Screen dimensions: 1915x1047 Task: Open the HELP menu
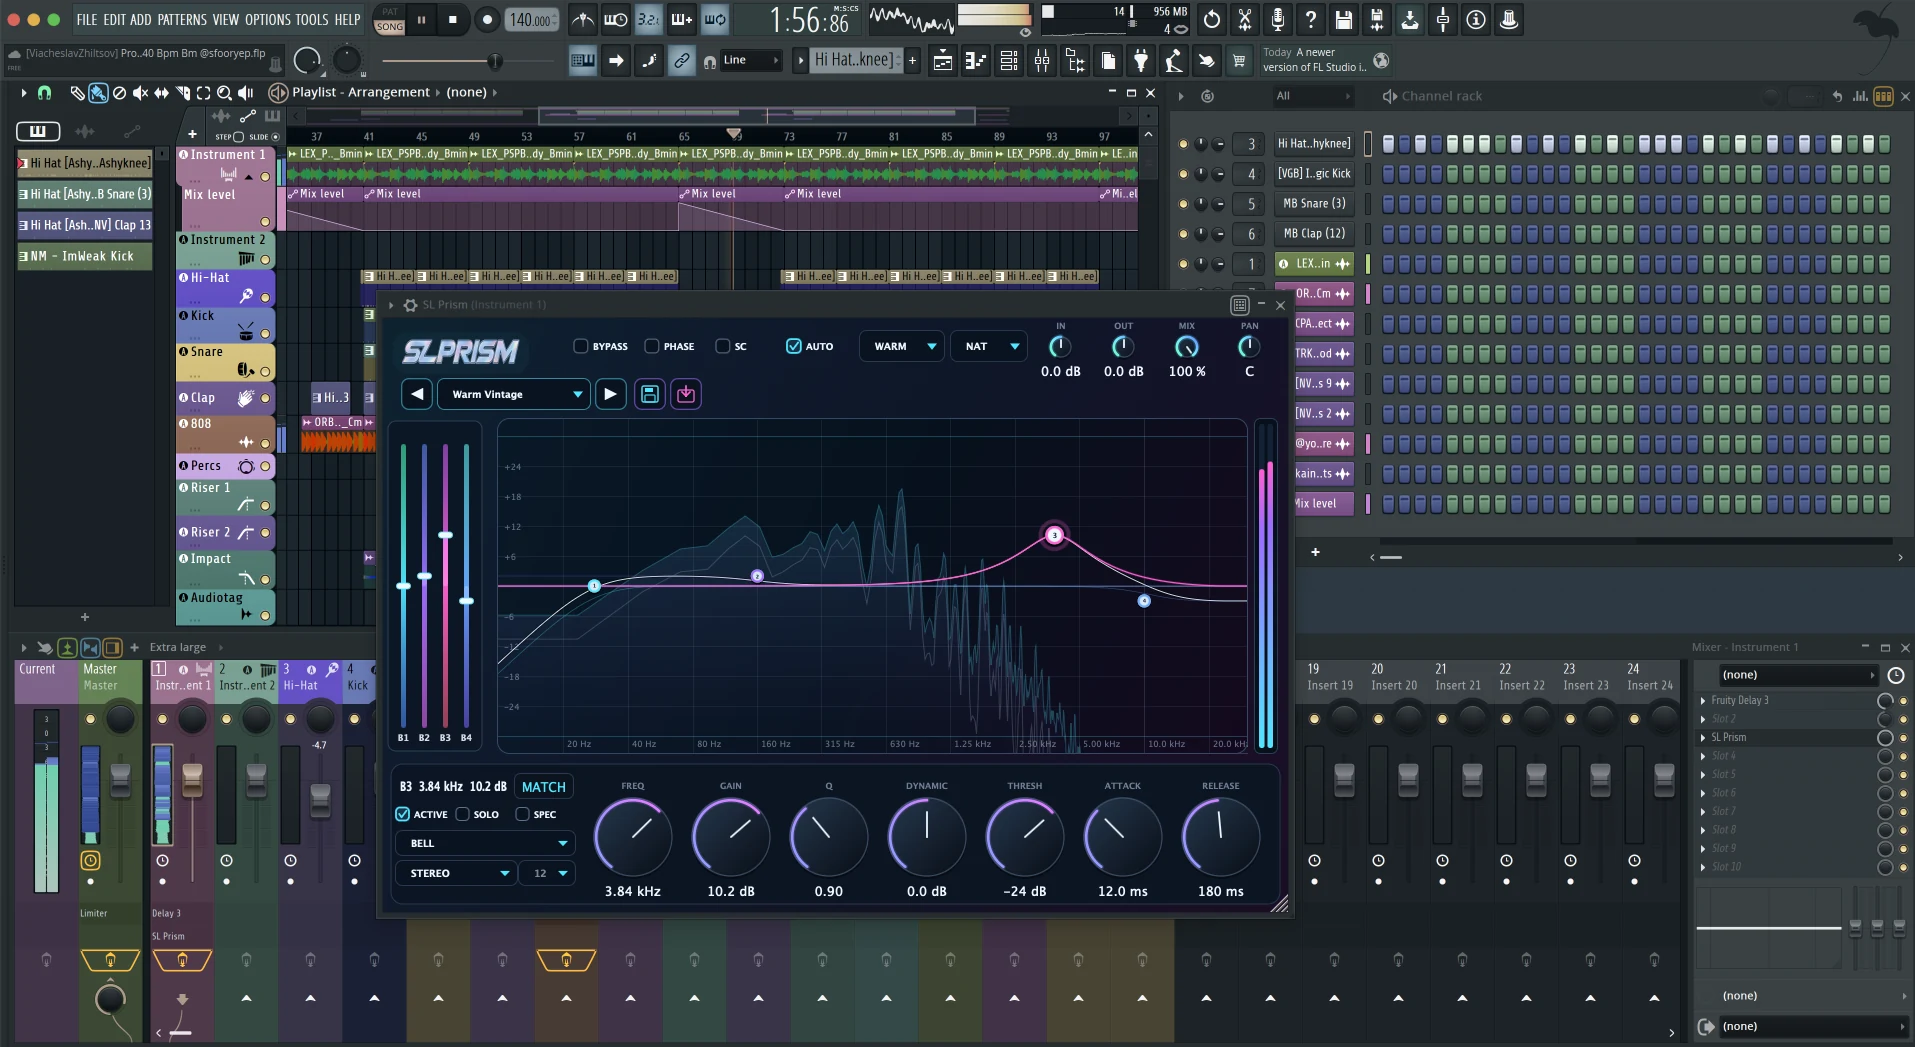[347, 19]
